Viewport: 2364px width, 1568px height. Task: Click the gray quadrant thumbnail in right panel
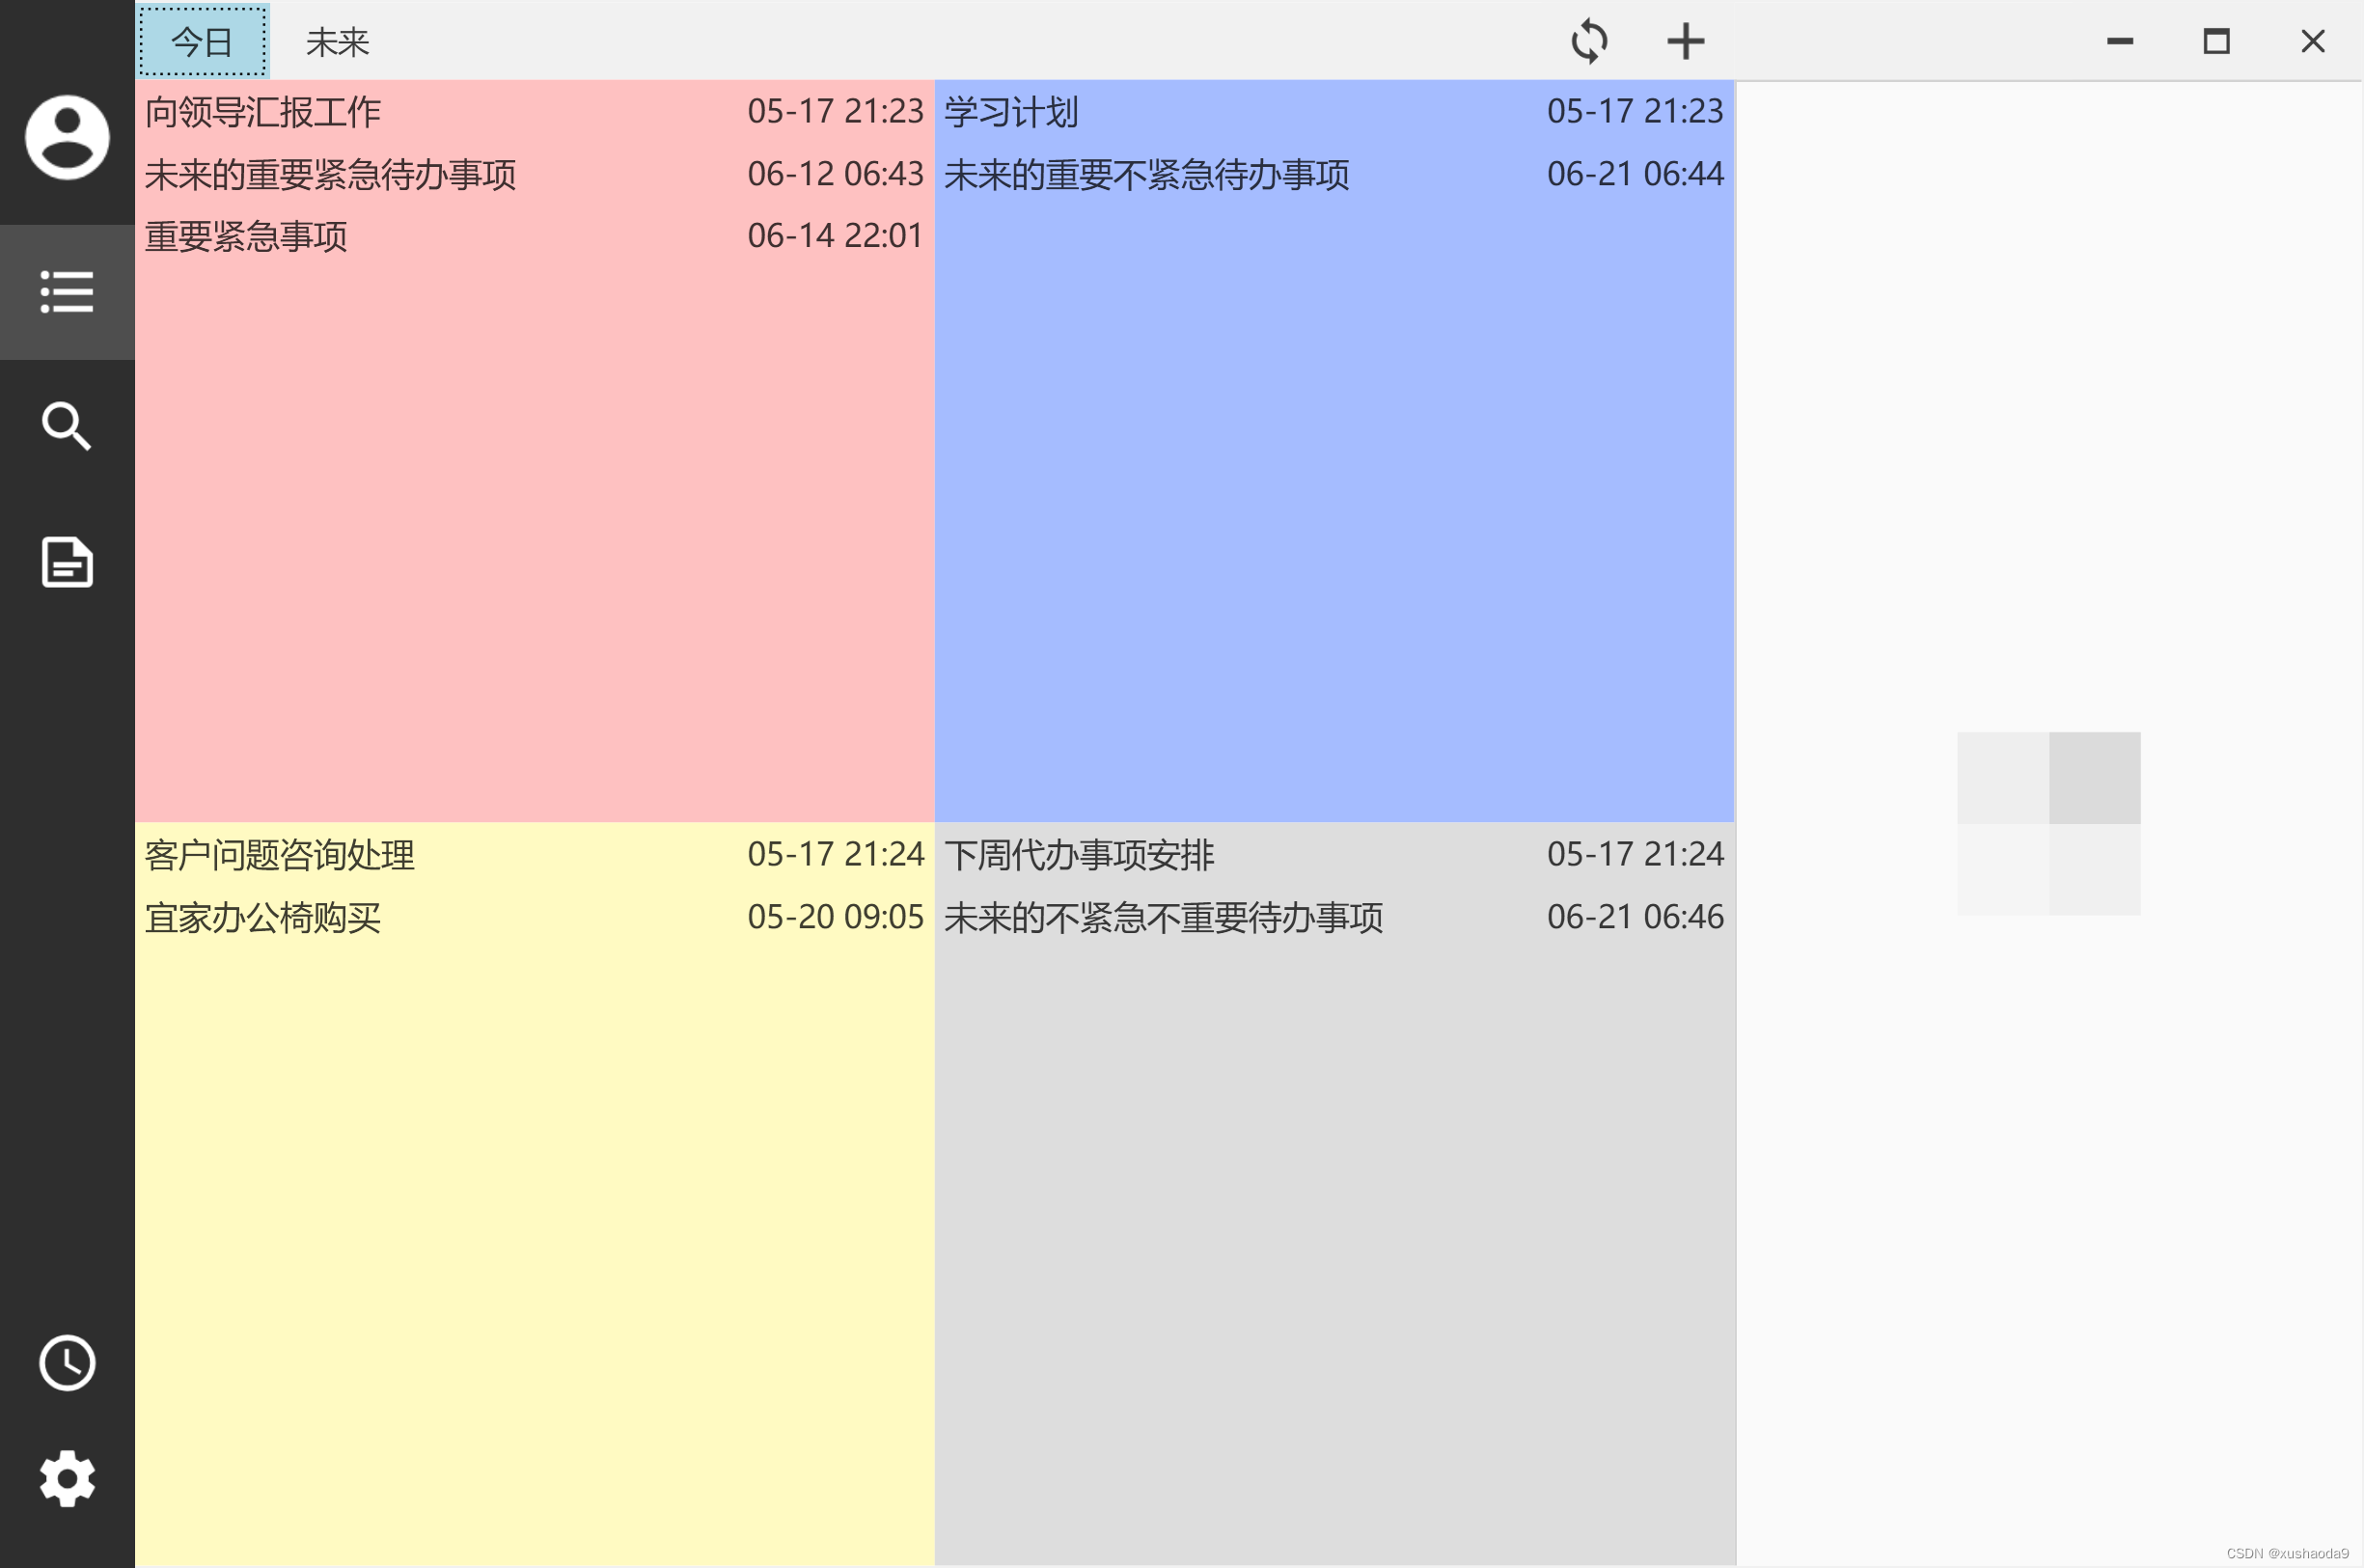2094,778
